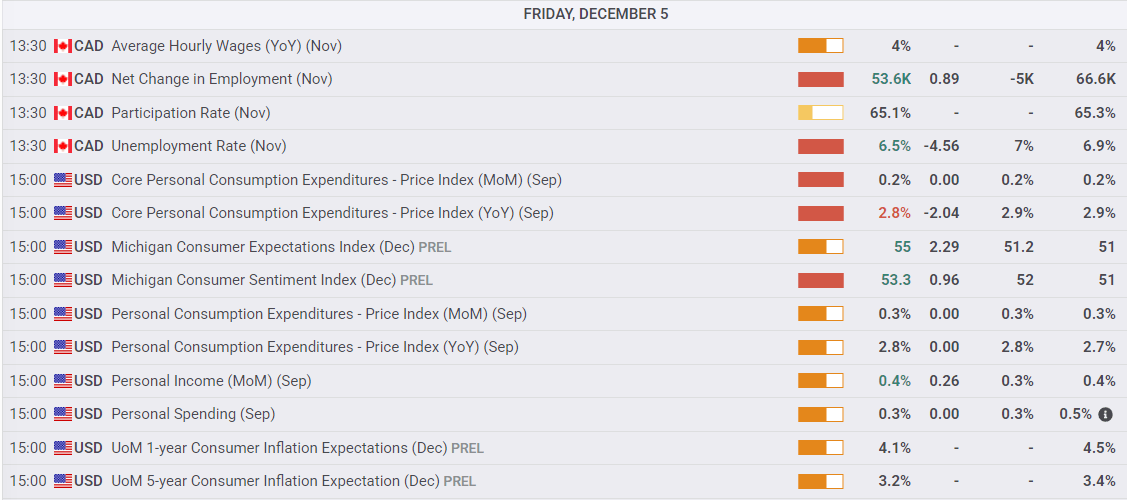Expand Core Personal Consumption Expenditures MoM row
The width and height of the screenshot is (1127, 500).
(x=336, y=180)
